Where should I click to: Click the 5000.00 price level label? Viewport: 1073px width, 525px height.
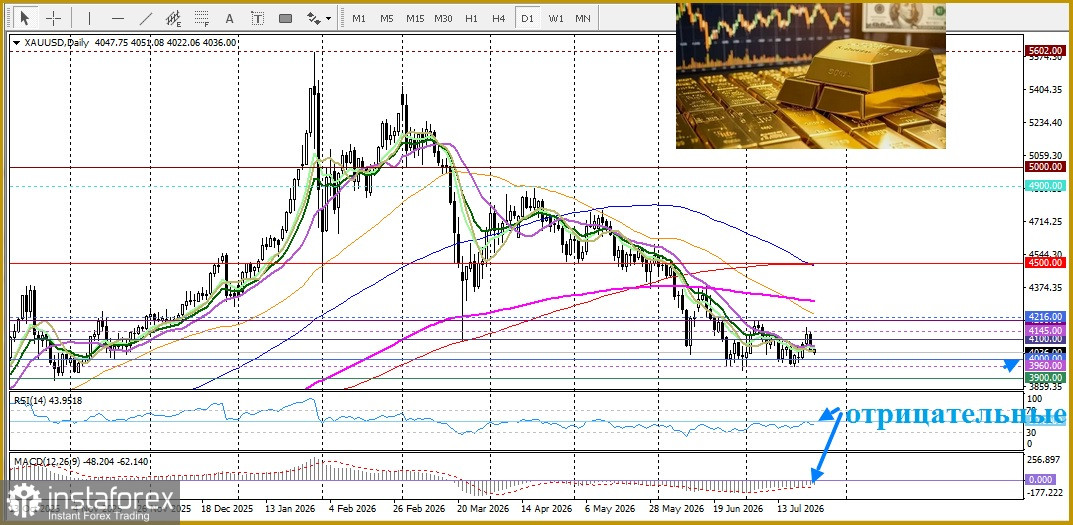tap(1046, 166)
